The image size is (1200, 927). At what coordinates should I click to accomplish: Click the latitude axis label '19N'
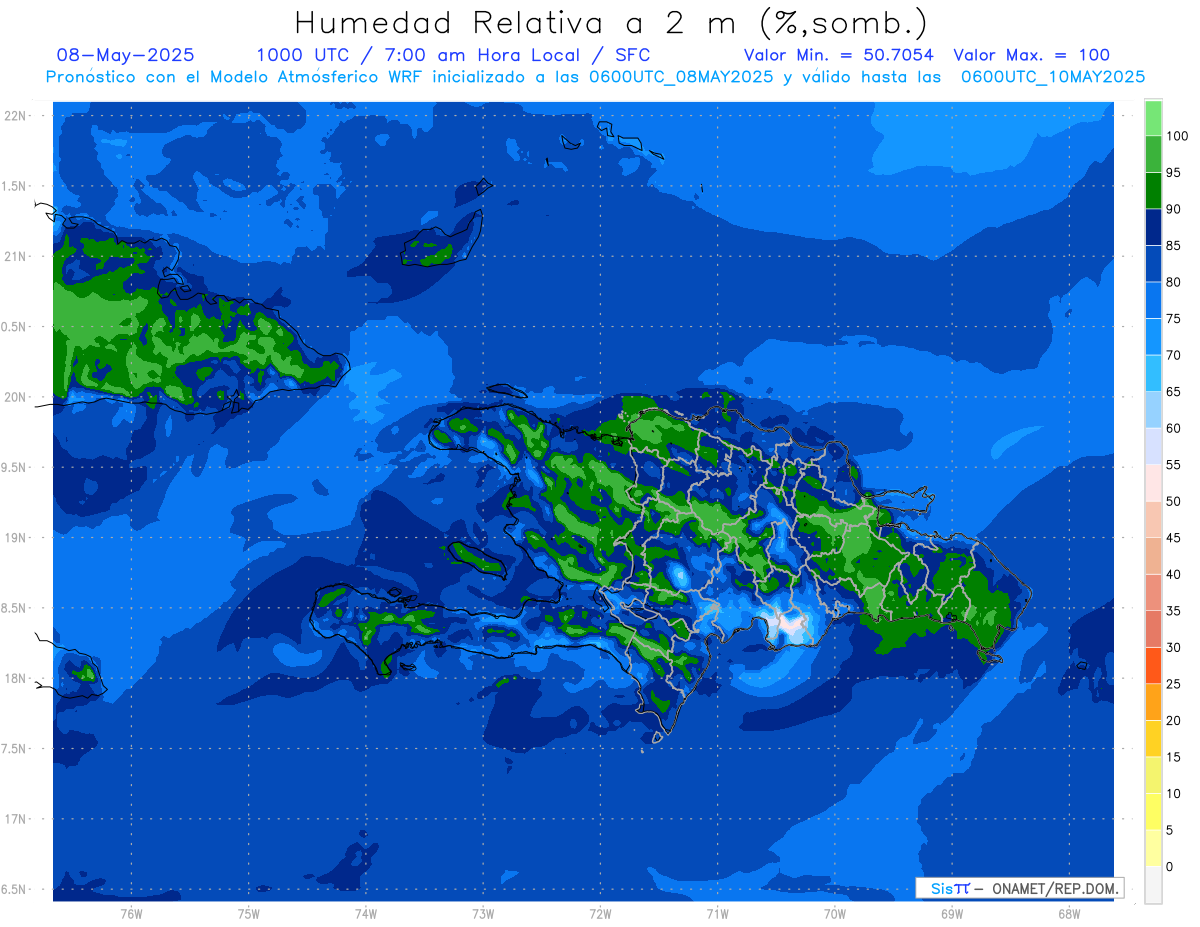pyautogui.click(x=16, y=538)
